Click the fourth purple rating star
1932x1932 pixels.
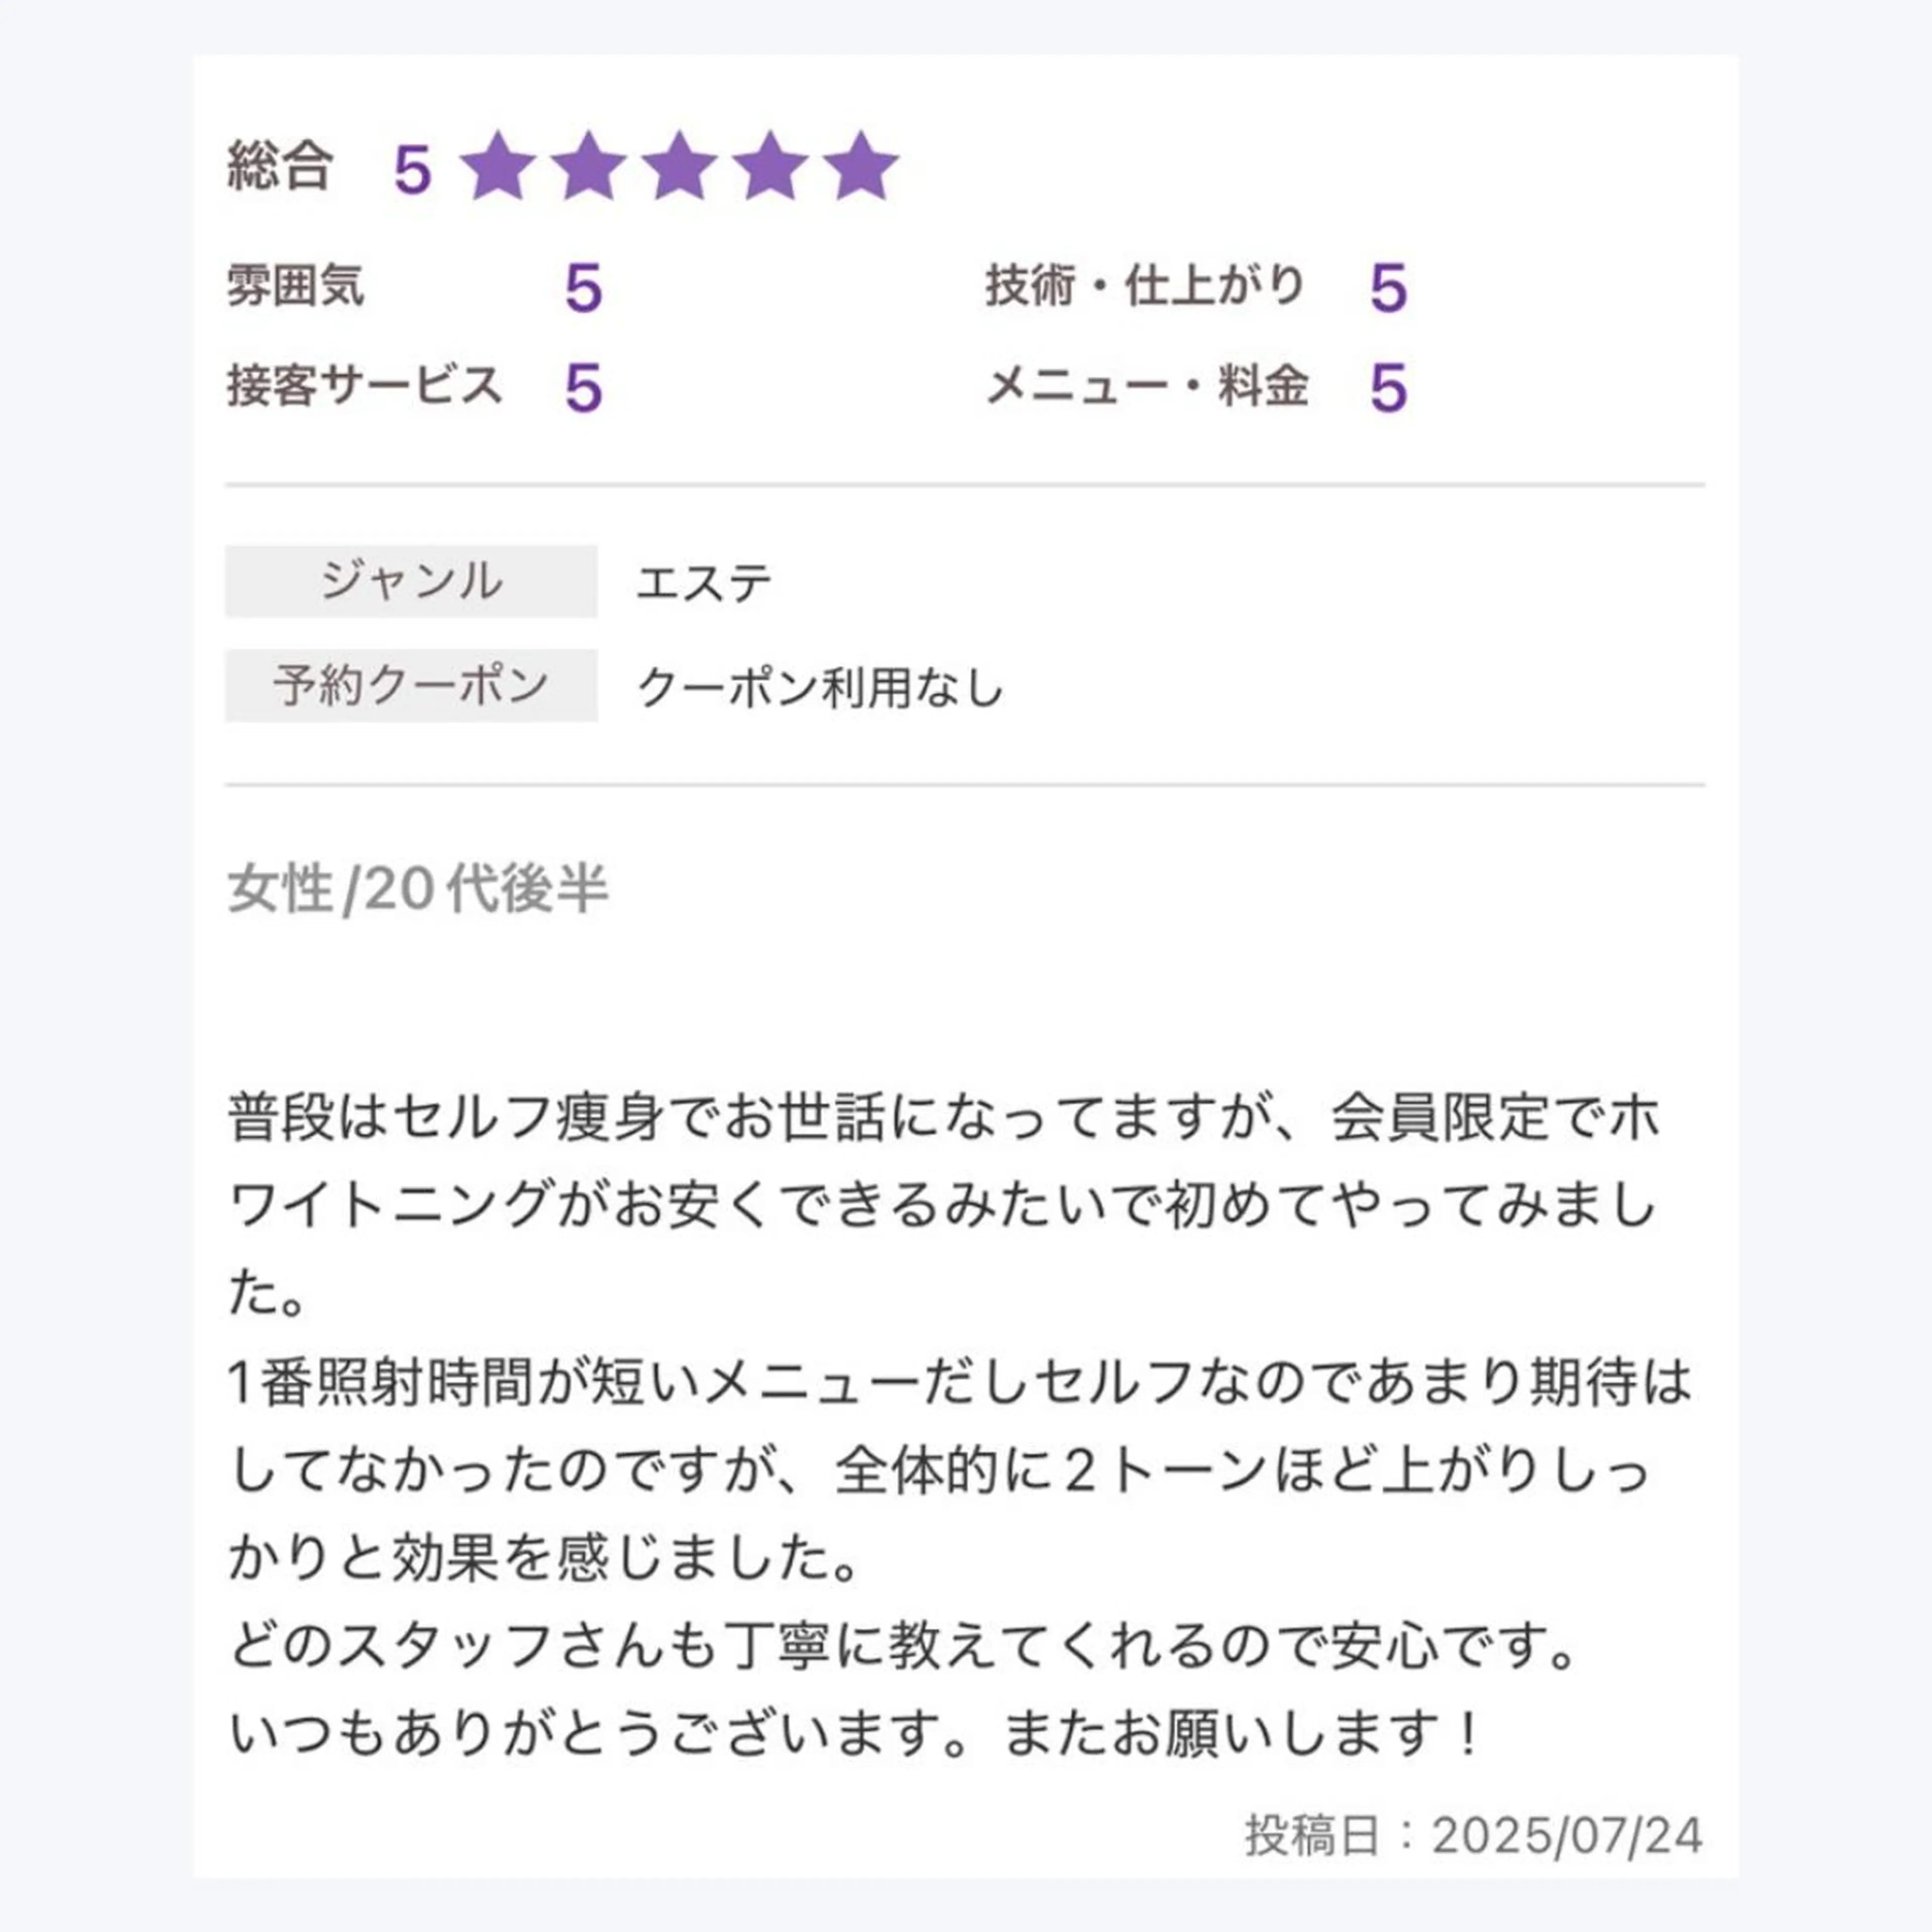pos(771,167)
